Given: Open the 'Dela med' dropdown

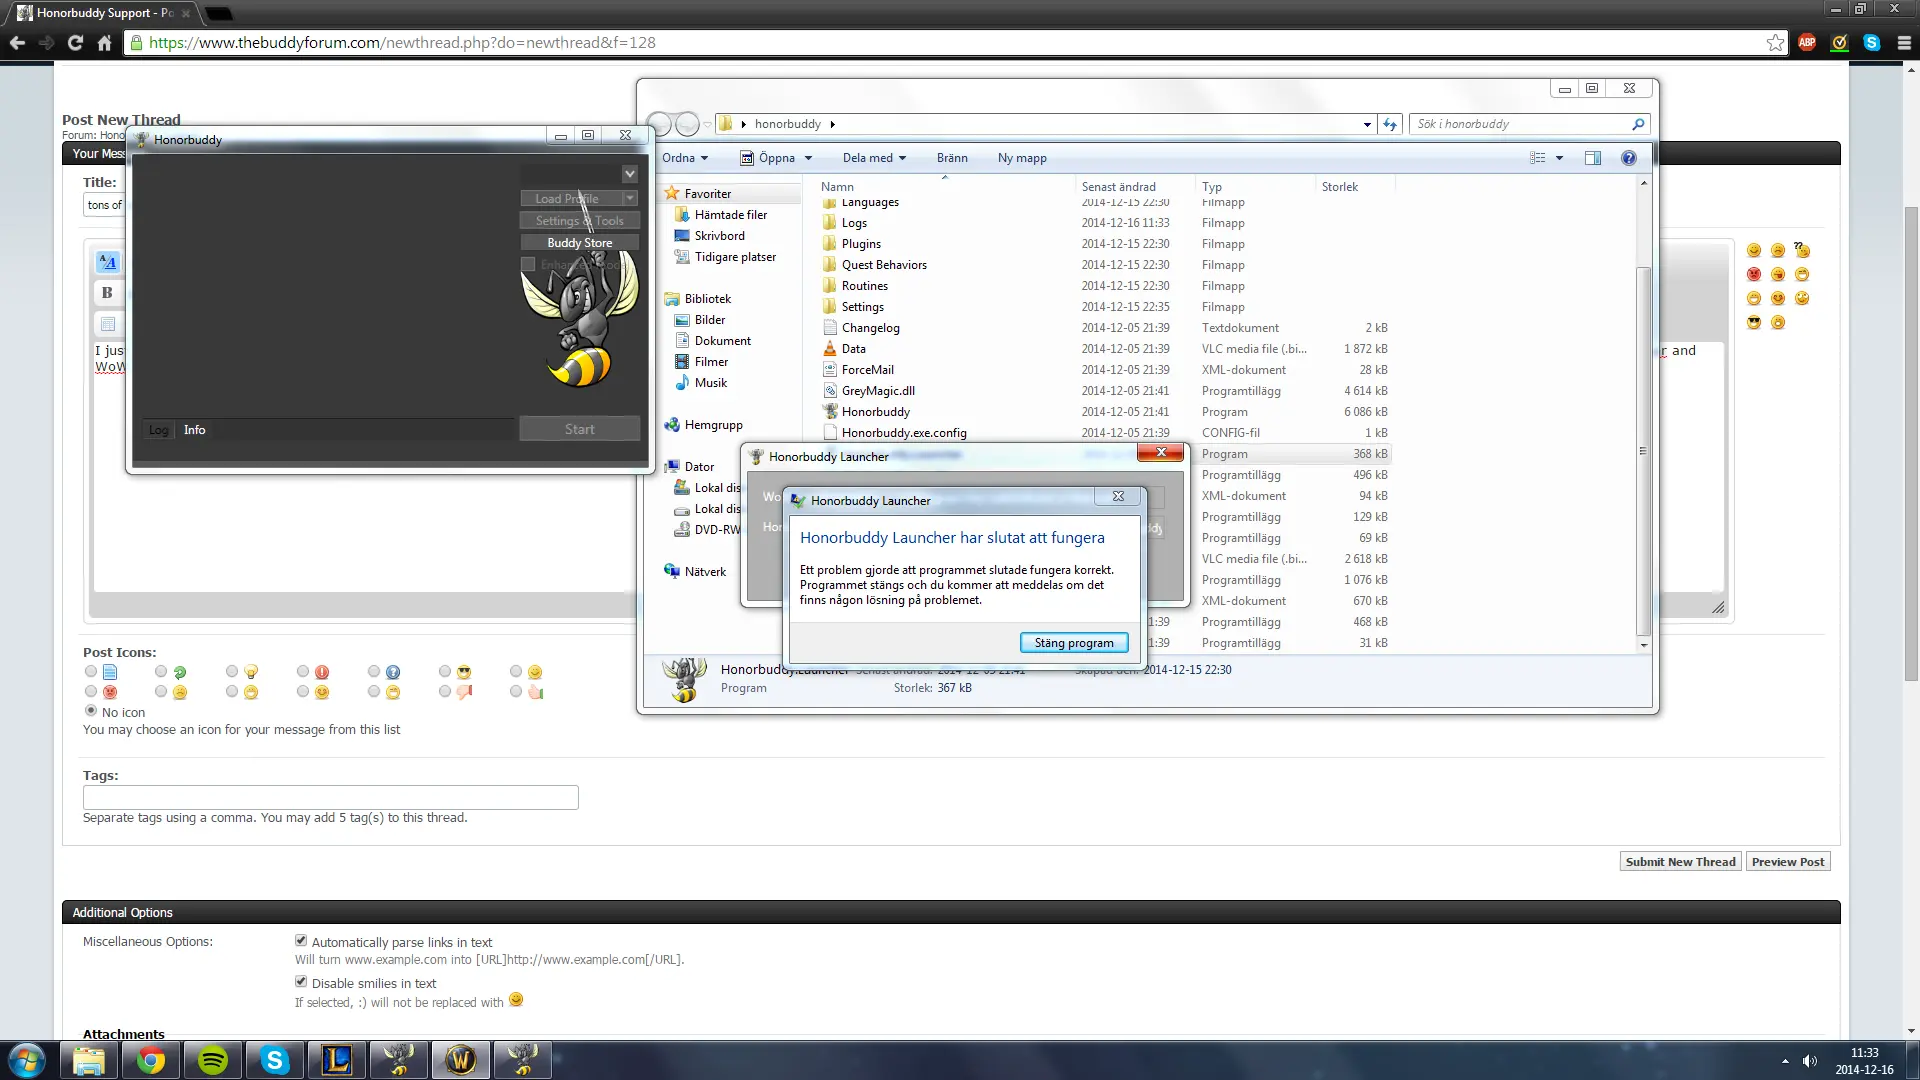Looking at the screenshot, I should click(x=874, y=158).
